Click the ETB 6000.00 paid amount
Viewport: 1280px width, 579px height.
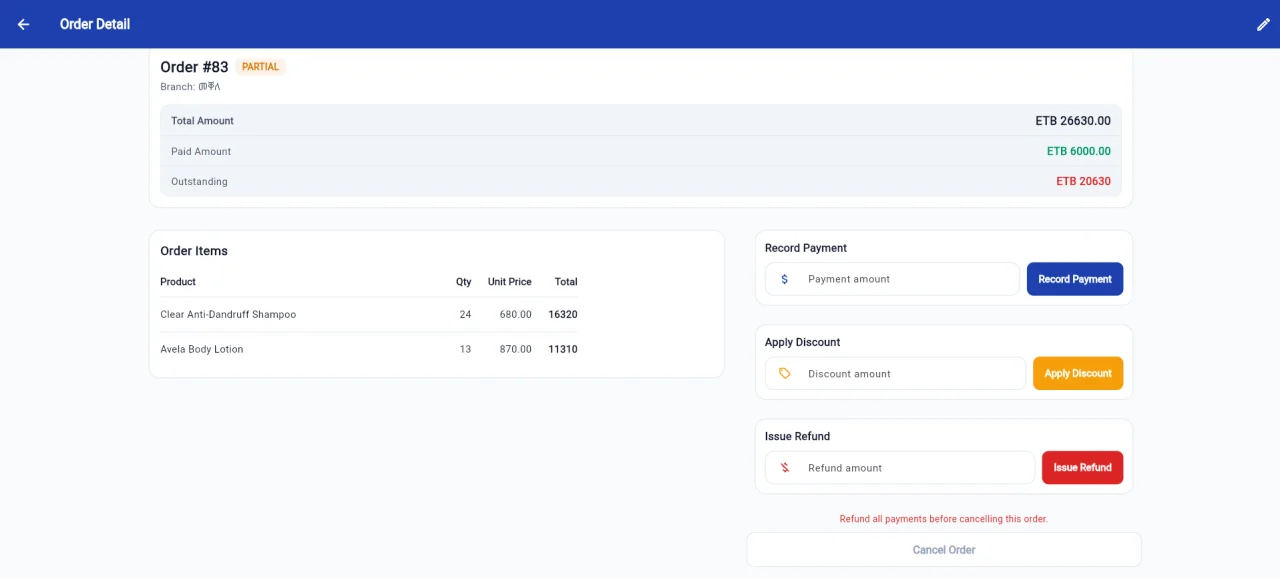pyautogui.click(x=1078, y=151)
